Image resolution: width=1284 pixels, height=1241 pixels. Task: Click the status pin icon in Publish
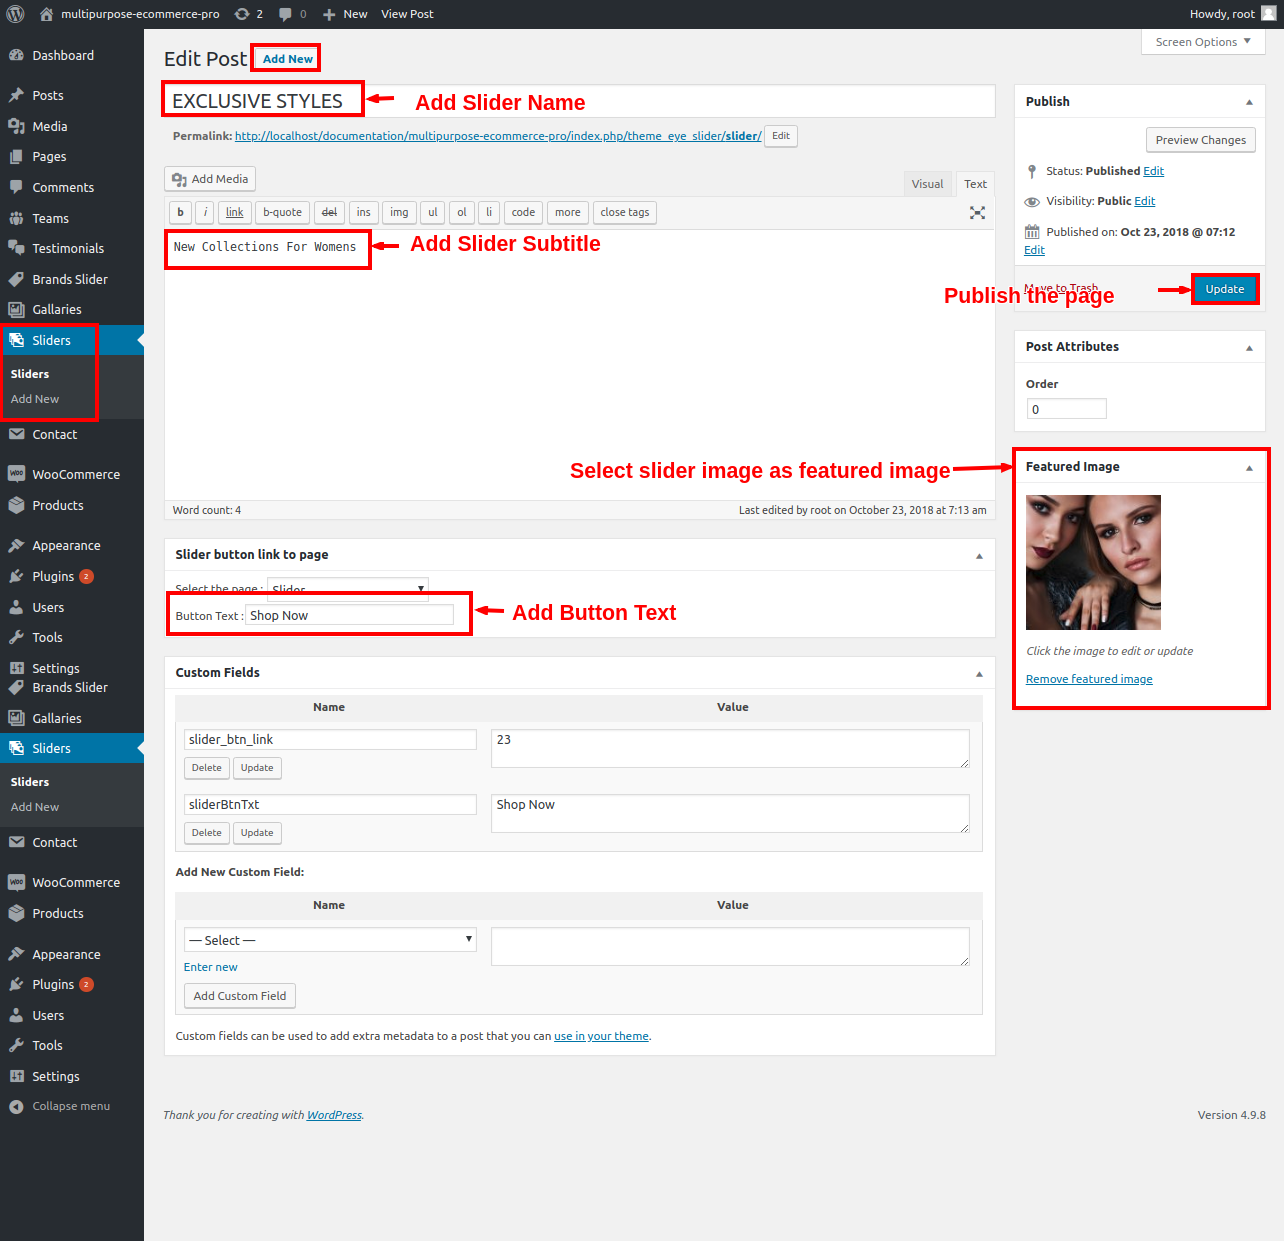click(x=1032, y=171)
